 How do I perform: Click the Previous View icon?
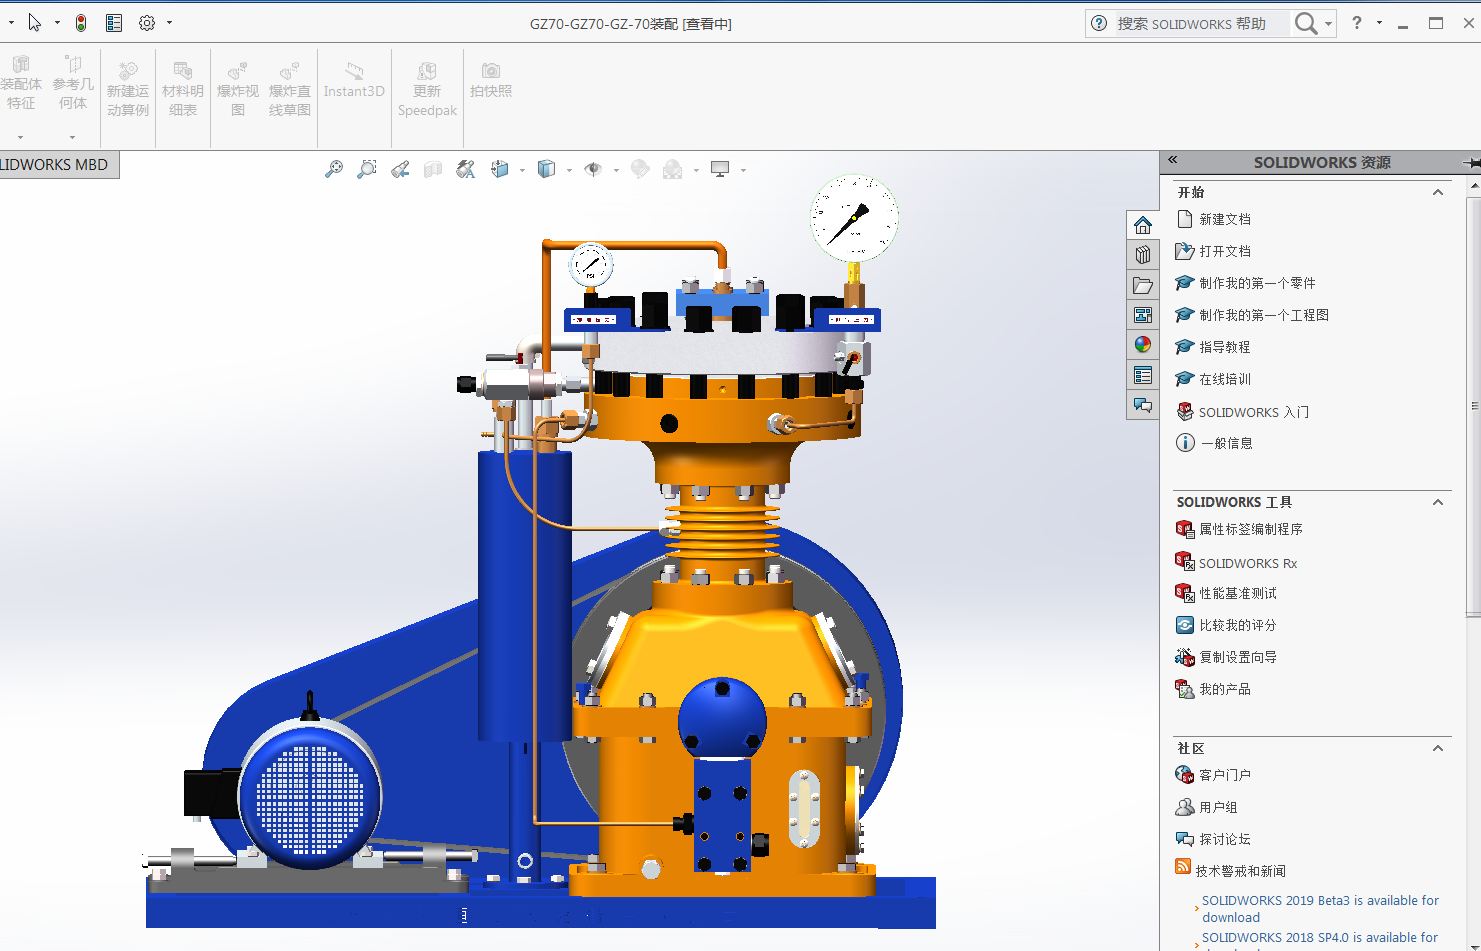pyautogui.click(x=400, y=169)
